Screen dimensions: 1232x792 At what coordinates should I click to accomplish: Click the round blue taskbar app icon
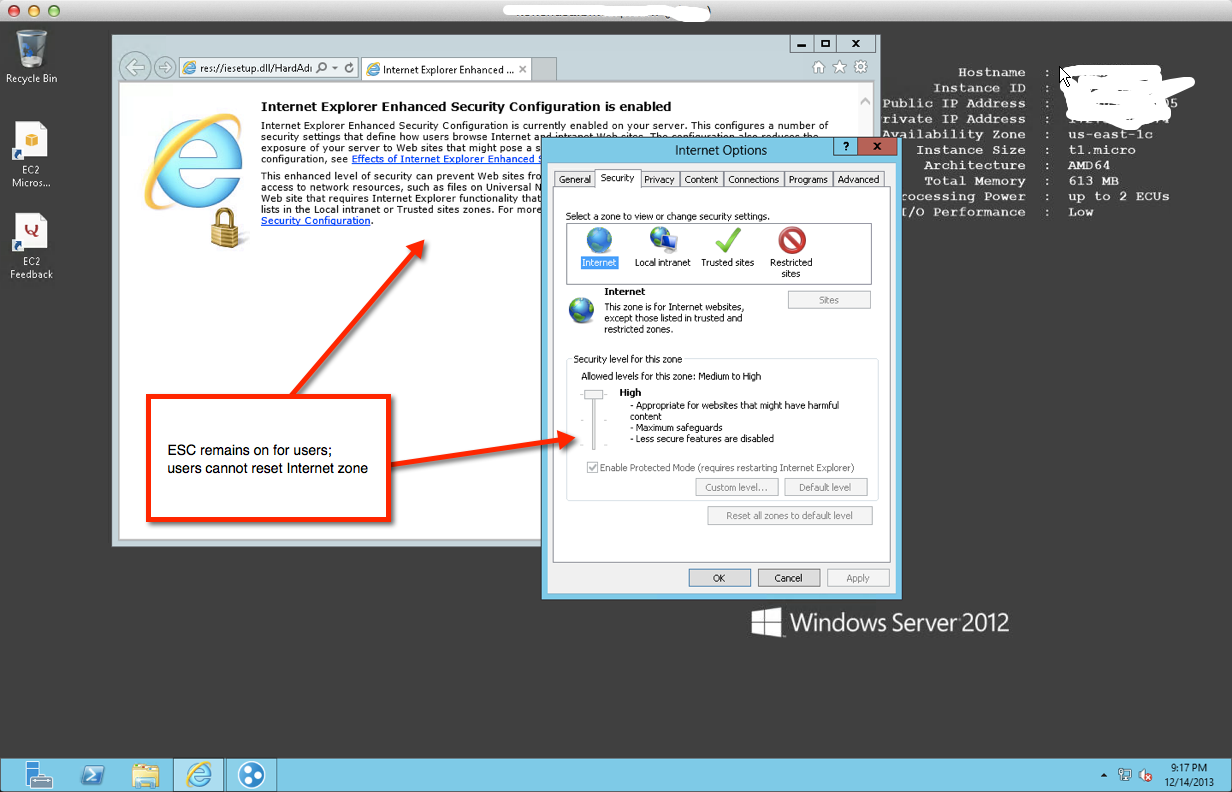[x=252, y=775]
